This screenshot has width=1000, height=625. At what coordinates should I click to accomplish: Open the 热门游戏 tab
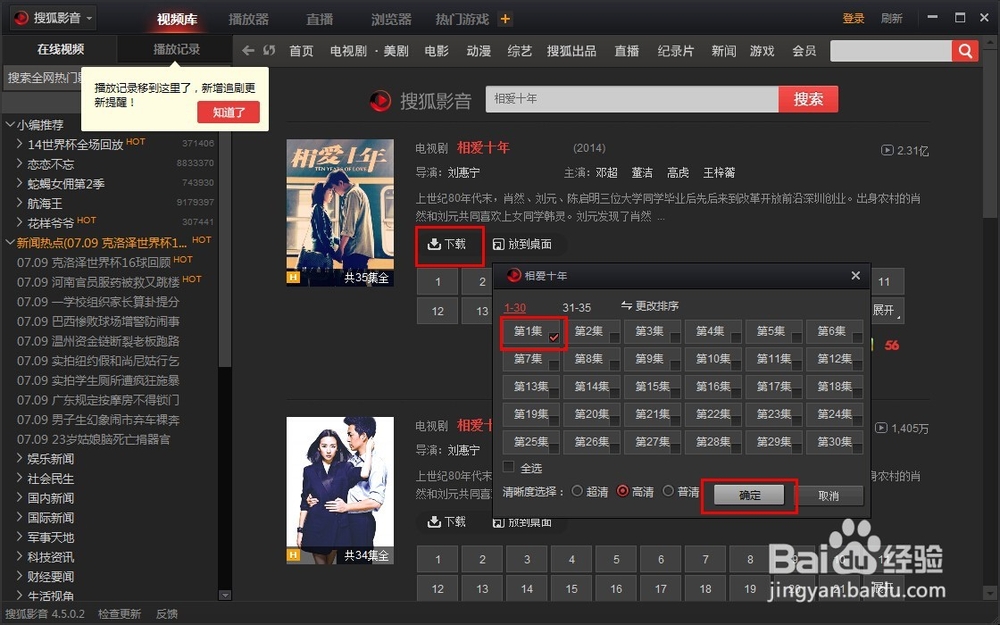[x=462, y=19]
